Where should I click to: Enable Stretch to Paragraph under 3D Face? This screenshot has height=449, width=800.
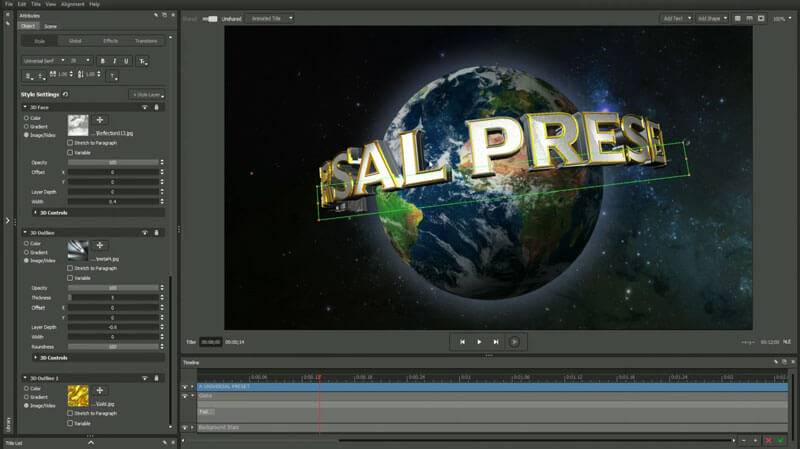pos(70,143)
